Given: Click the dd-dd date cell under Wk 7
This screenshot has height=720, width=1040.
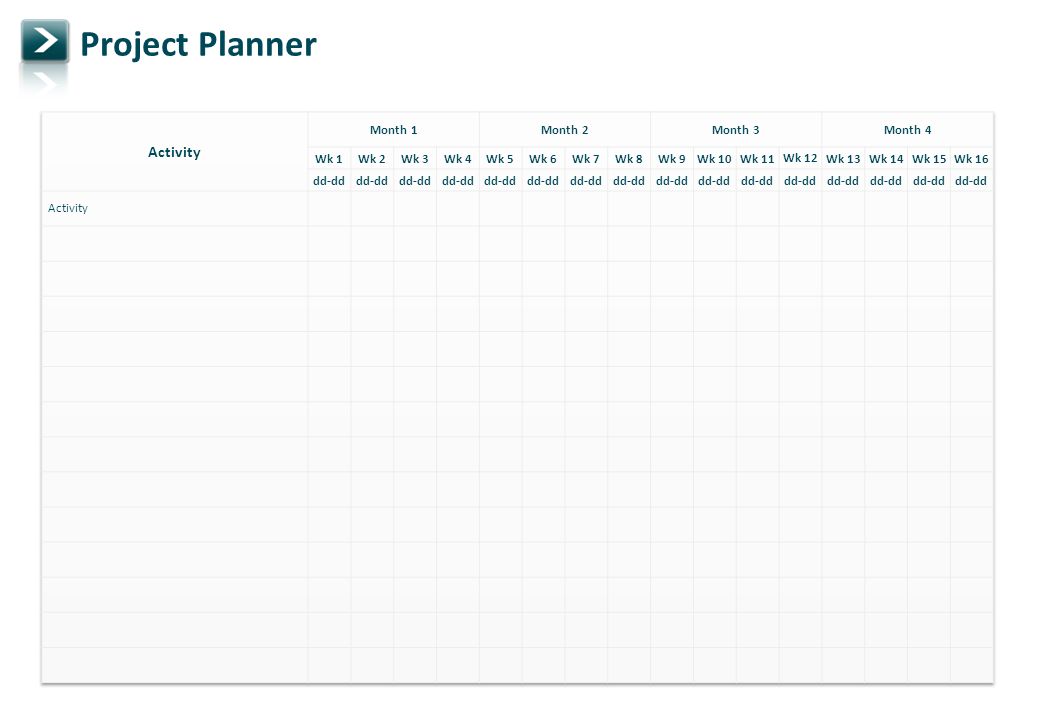Looking at the screenshot, I should point(586,181).
